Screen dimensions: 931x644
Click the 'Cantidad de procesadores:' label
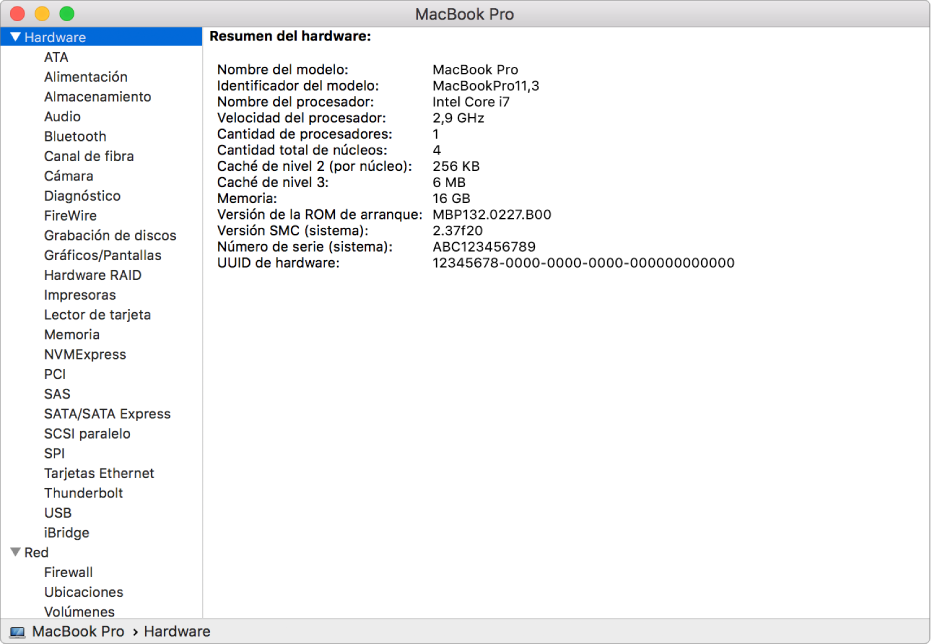point(305,134)
